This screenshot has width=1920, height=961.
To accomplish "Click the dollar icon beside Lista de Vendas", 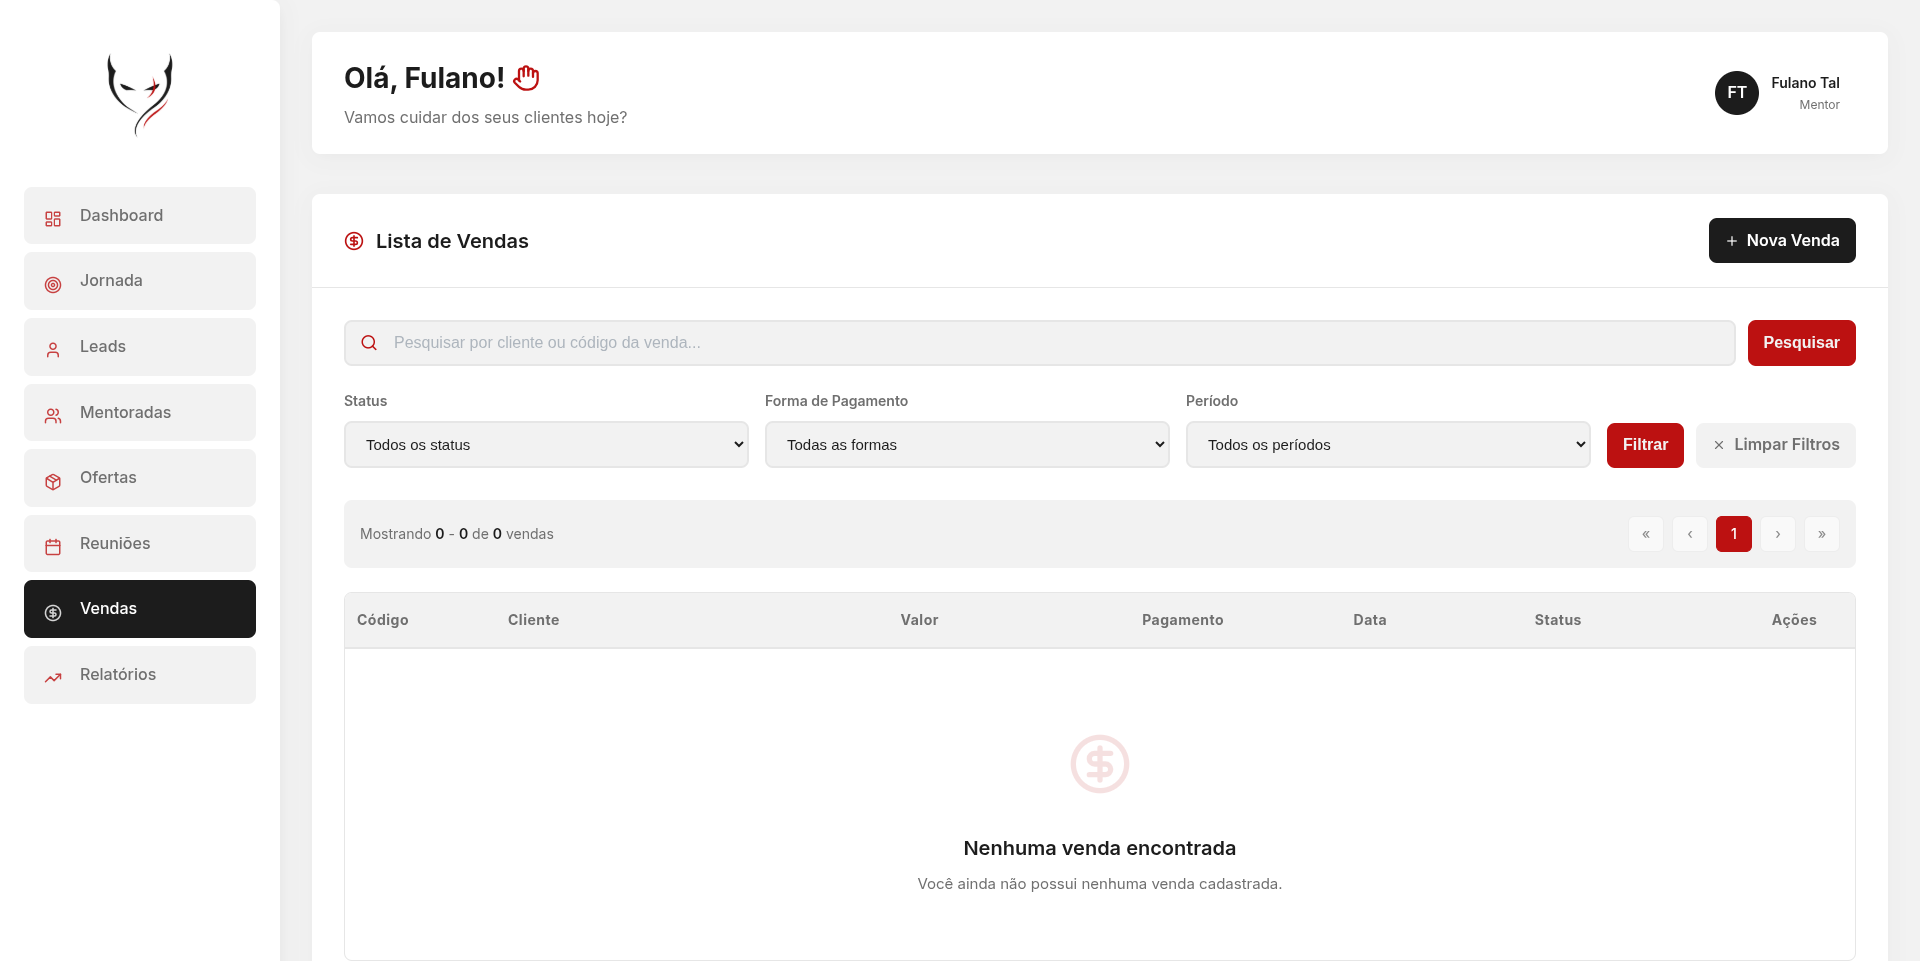I will coord(354,241).
